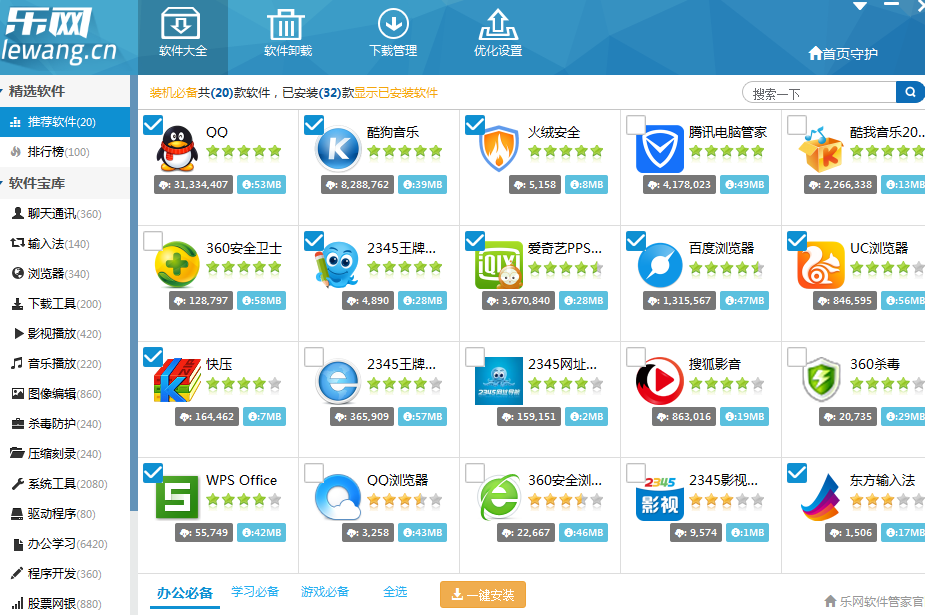The image size is (925, 615).
Task: Open the 图像编辑(860) category
Action: pyautogui.click(x=65, y=394)
